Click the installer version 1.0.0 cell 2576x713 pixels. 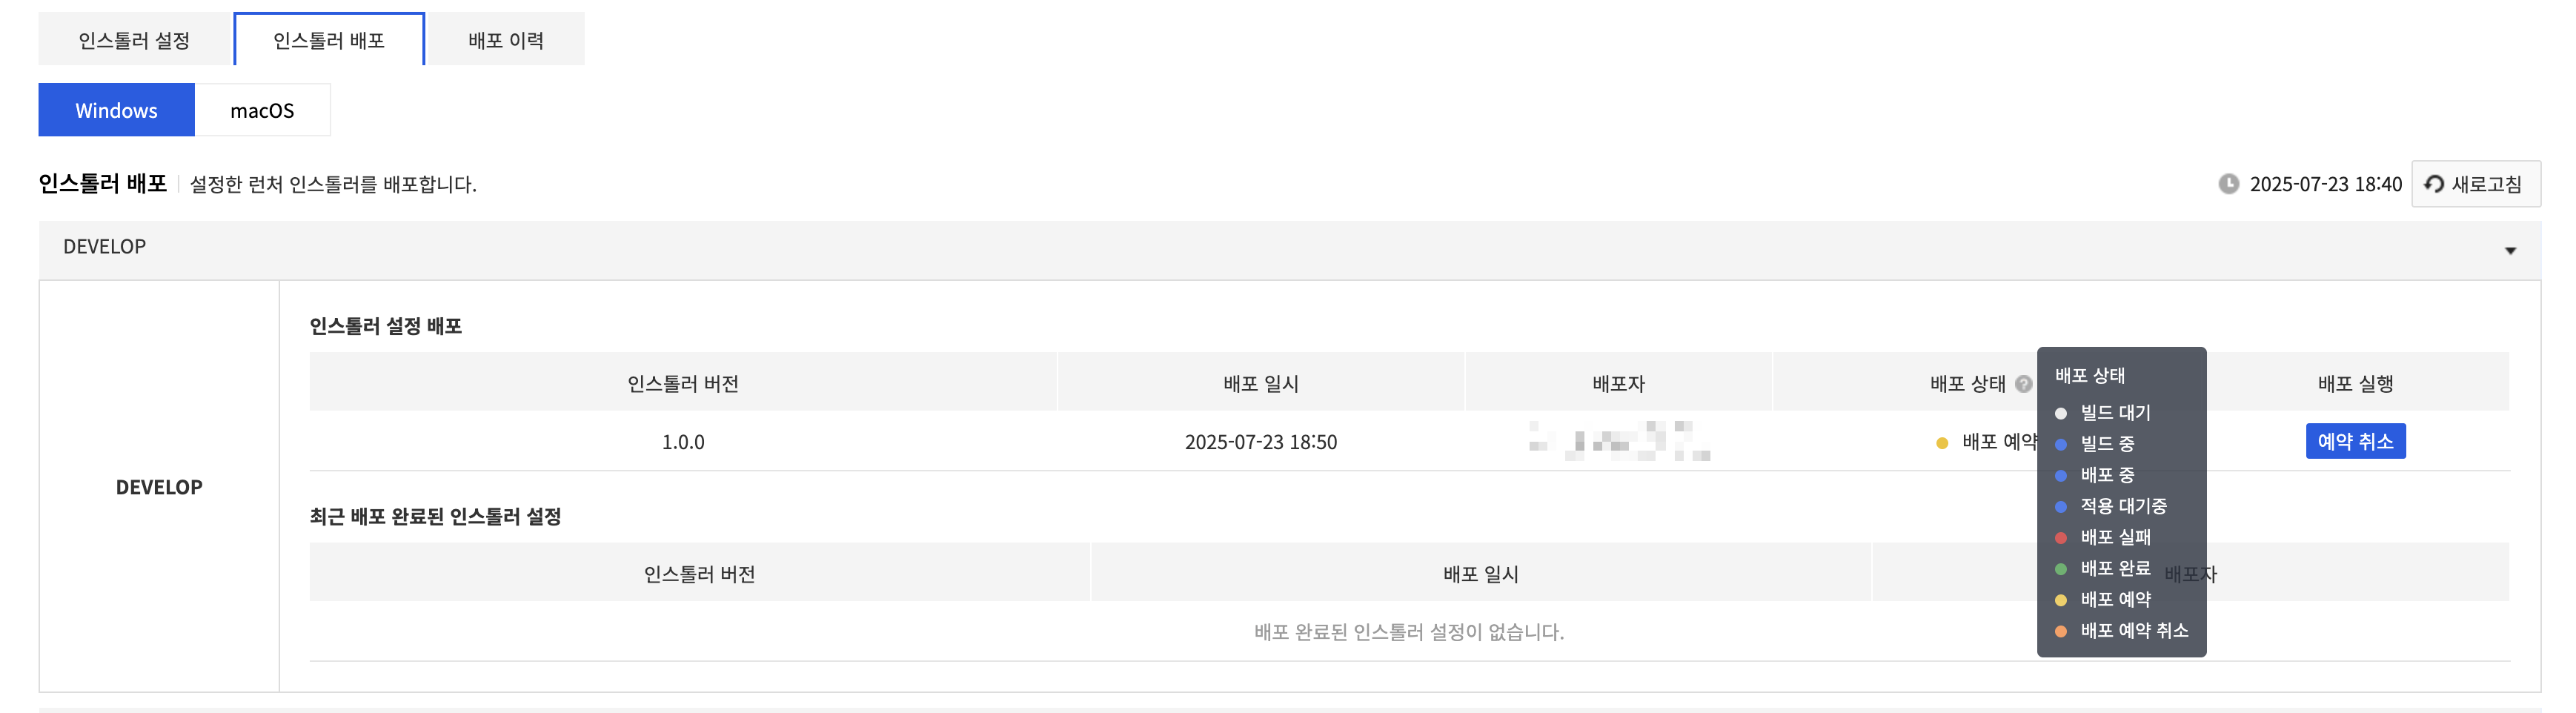(683, 442)
